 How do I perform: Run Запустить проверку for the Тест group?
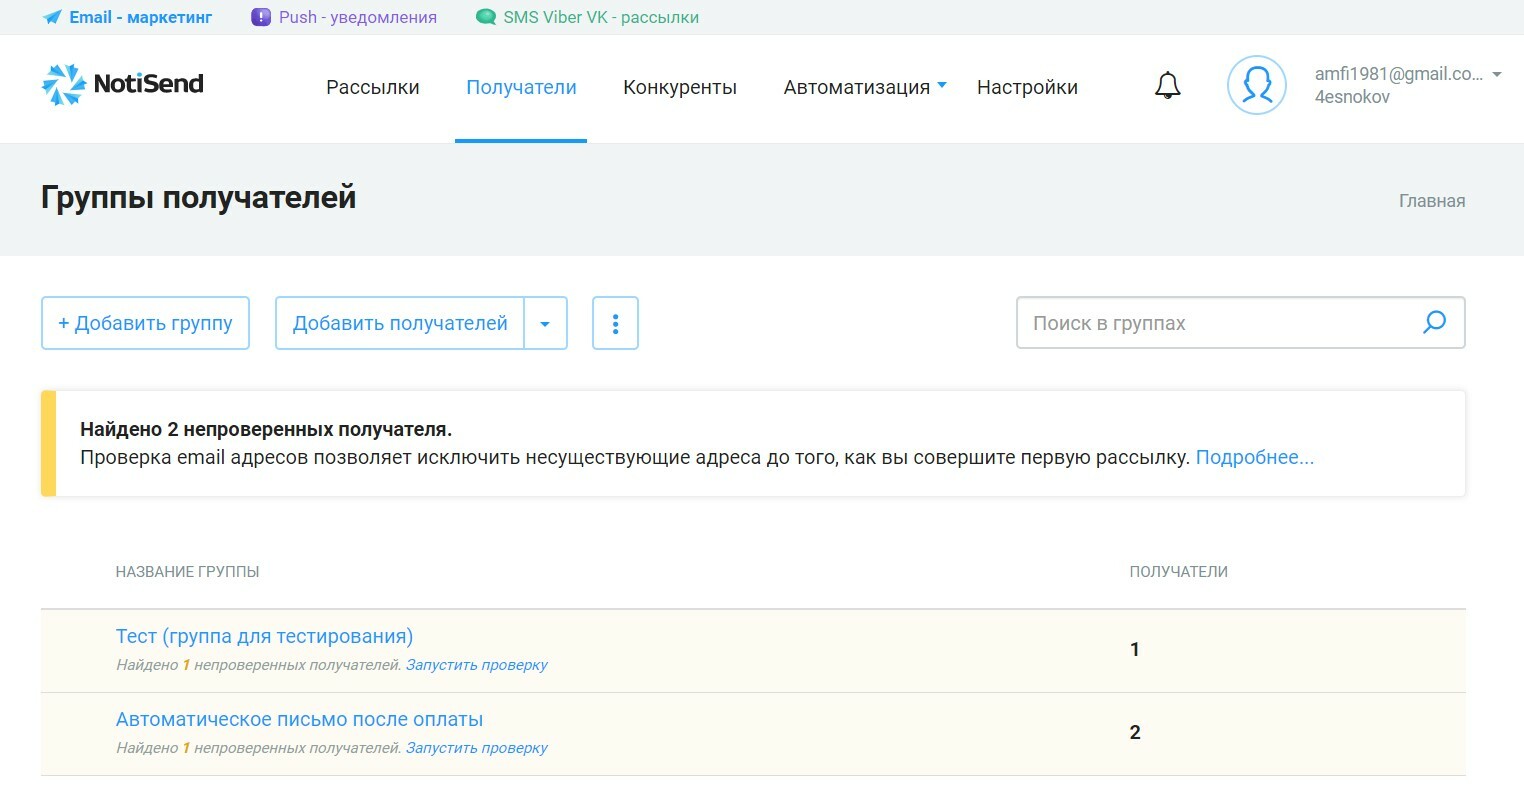(x=477, y=665)
